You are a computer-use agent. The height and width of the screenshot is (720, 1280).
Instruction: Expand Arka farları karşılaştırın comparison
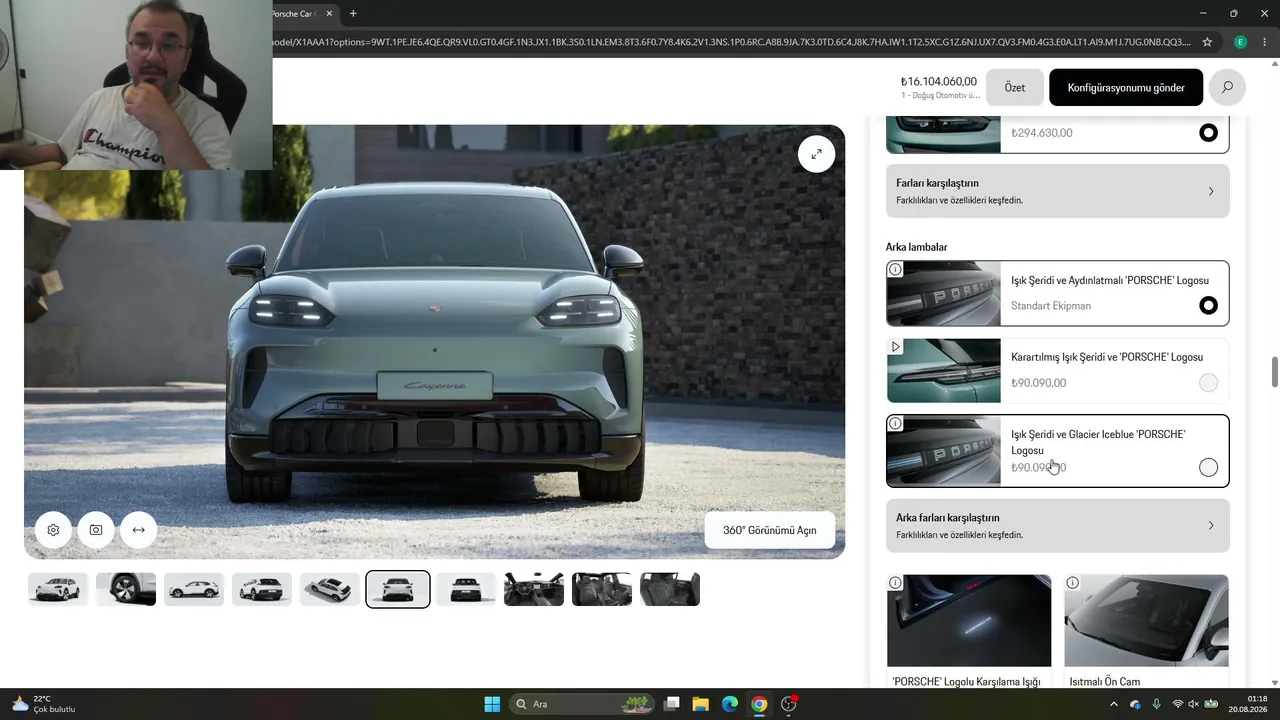point(1058,526)
